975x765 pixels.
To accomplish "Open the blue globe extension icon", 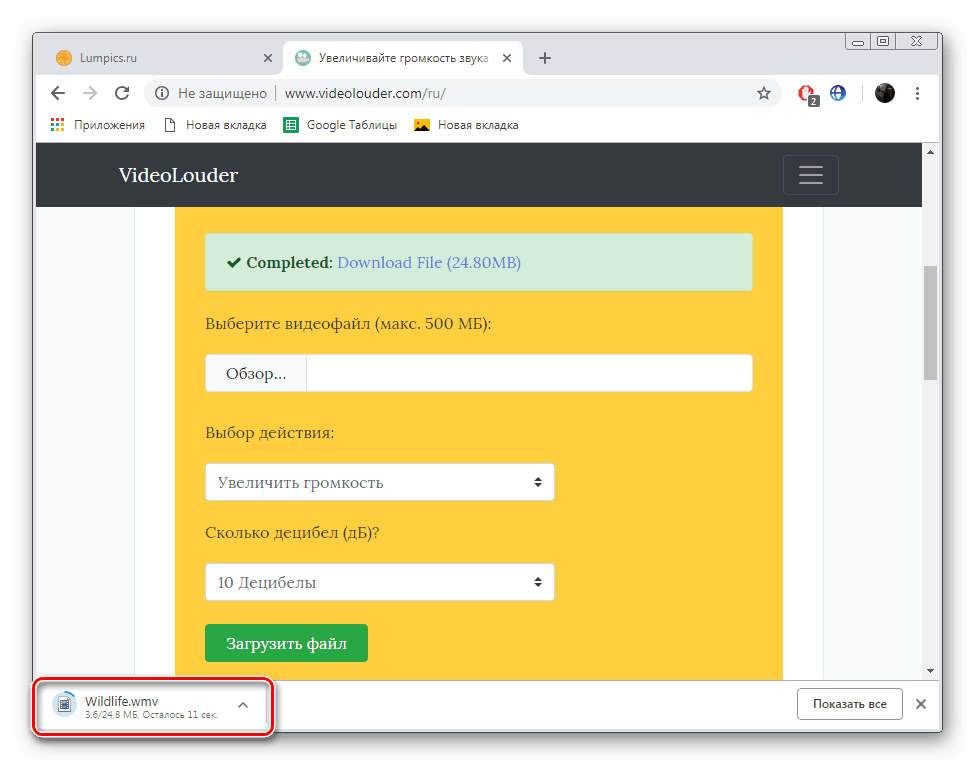I will [838, 93].
